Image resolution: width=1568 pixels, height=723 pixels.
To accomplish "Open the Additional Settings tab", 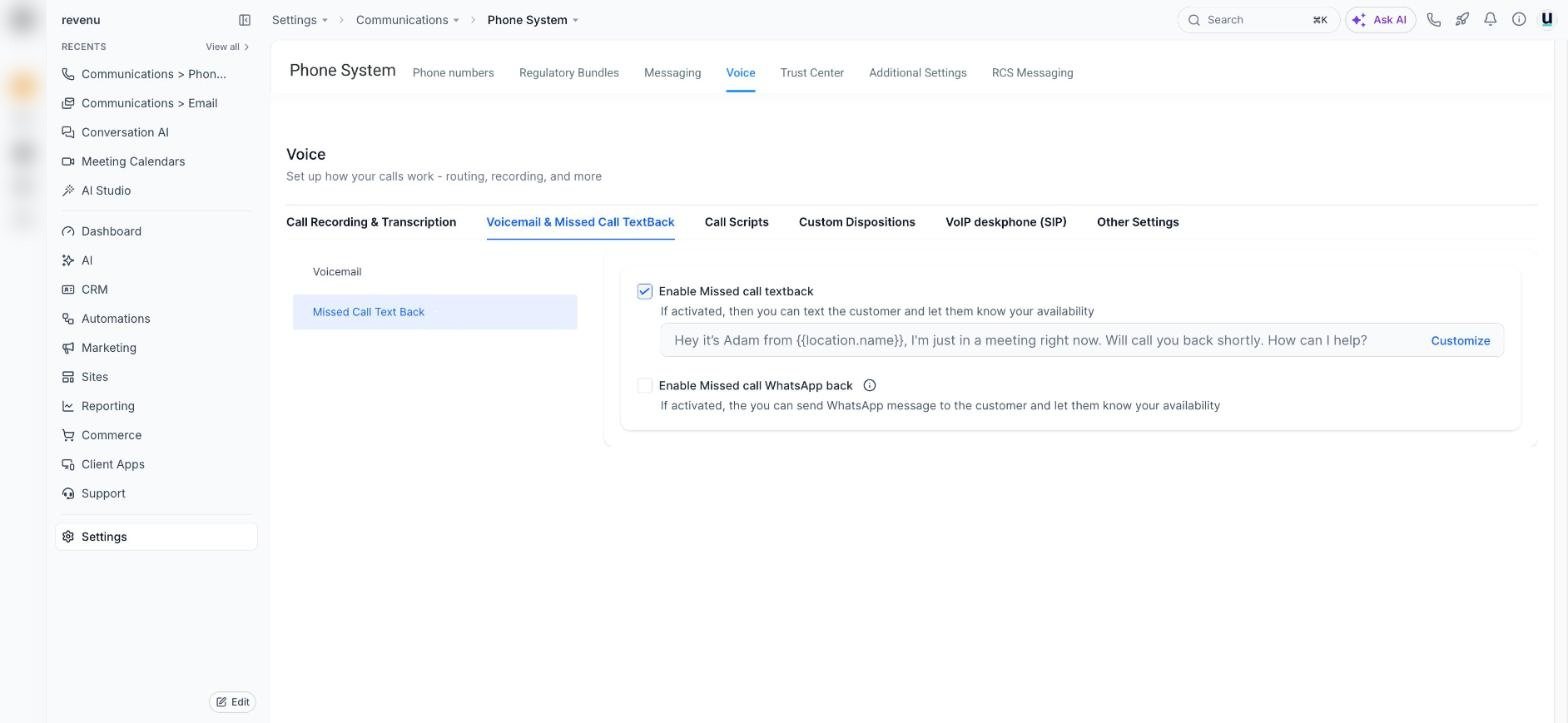I will 917,73.
